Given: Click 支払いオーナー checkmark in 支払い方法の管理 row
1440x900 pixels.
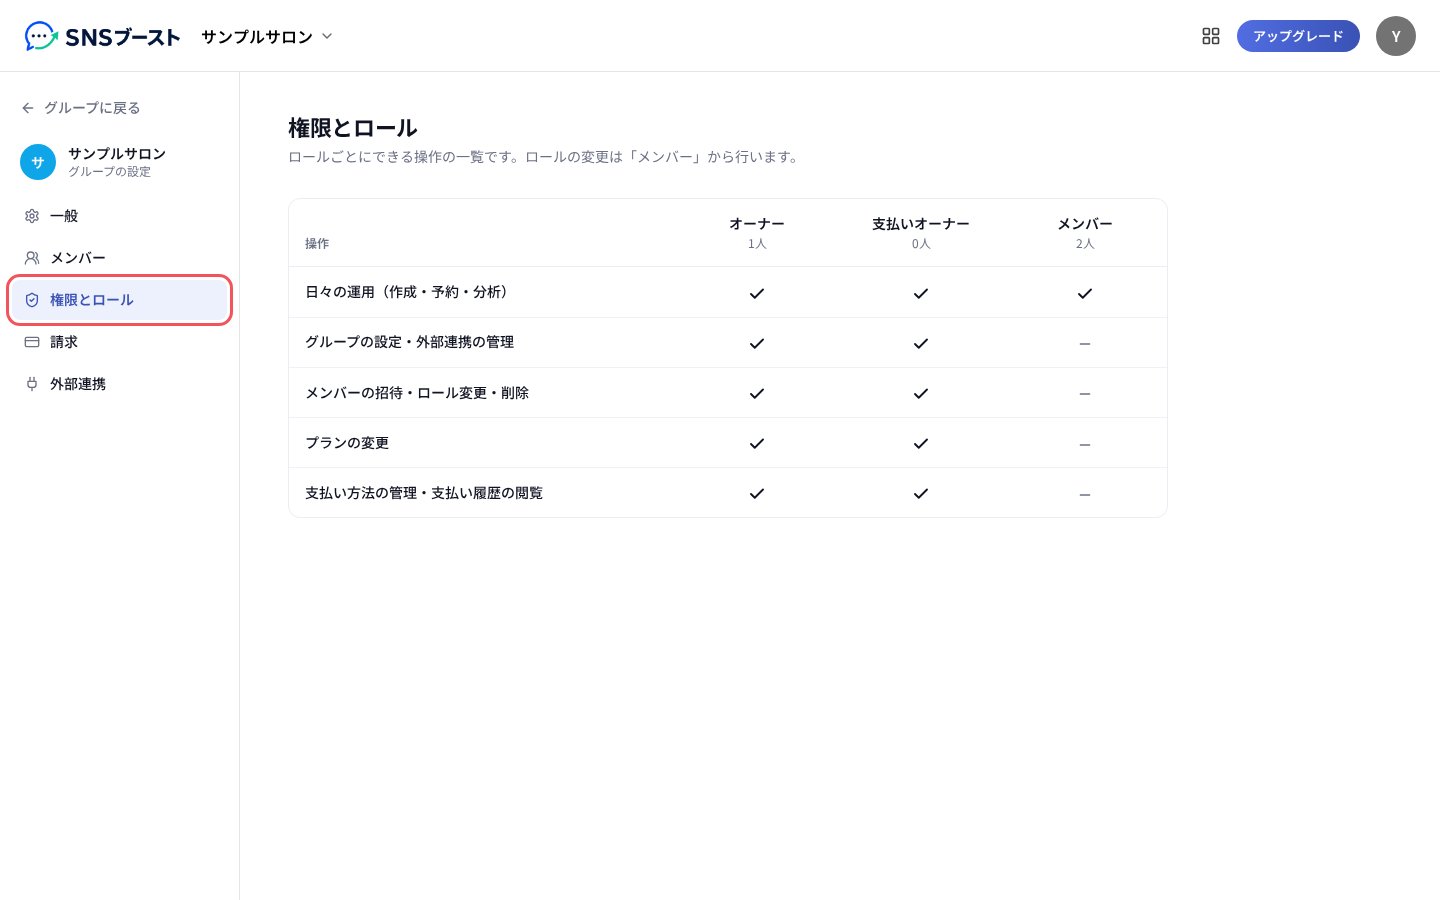Looking at the screenshot, I should 921,493.
